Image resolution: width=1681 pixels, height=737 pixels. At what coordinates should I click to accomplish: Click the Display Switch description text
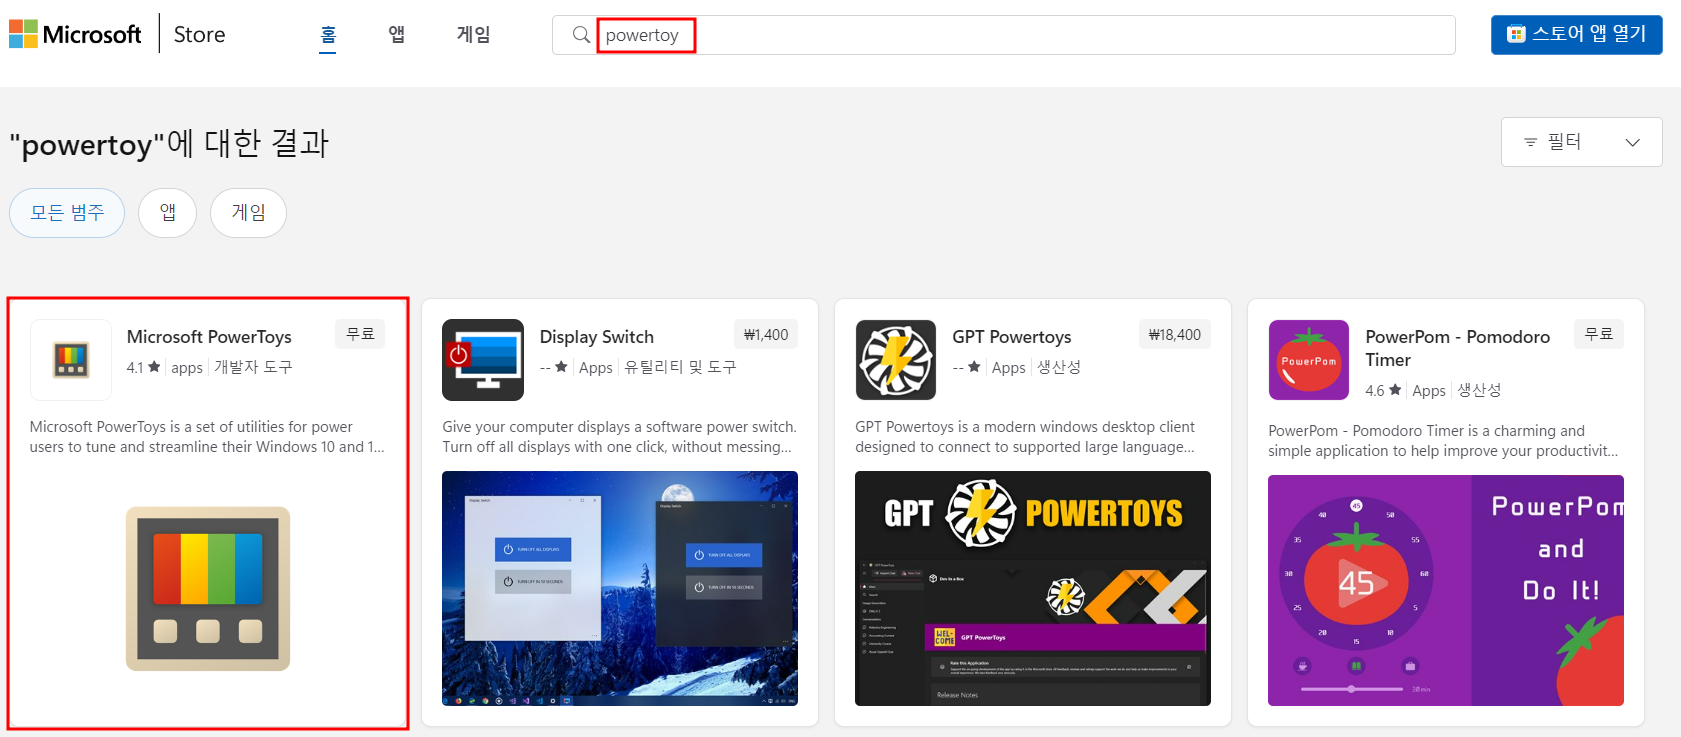click(x=619, y=437)
